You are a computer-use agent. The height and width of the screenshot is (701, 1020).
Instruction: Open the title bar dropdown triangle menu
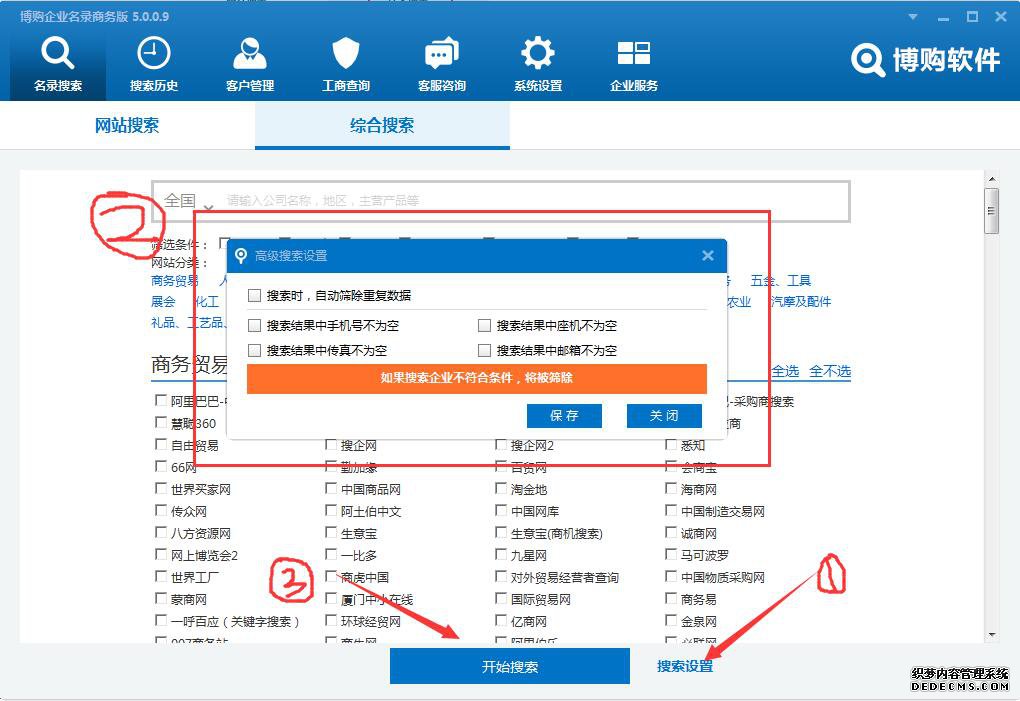pyautogui.click(x=913, y=17)
